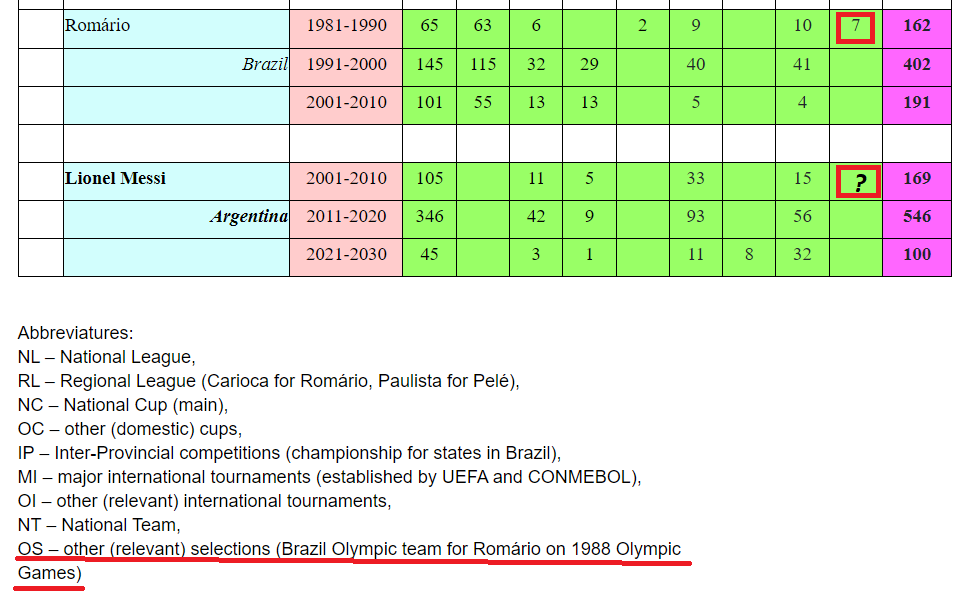The height and width of the screenshot is (601, 971).
Task: Select the Lionel Messi name cell
Action: click(176, 181)
